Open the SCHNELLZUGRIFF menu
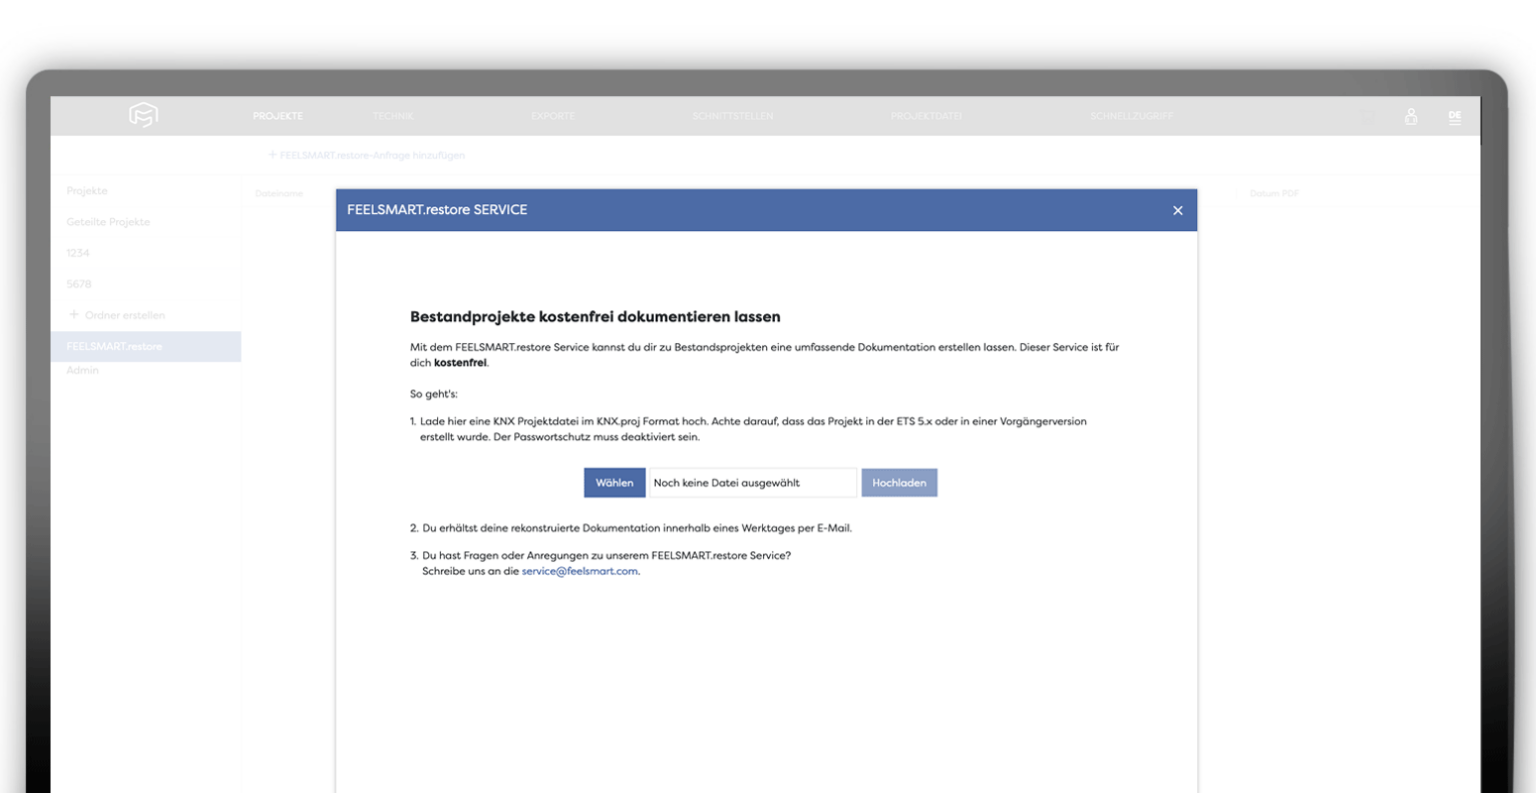The image size is (1536, 793). pyautogui.click(x=1132, y=116)
